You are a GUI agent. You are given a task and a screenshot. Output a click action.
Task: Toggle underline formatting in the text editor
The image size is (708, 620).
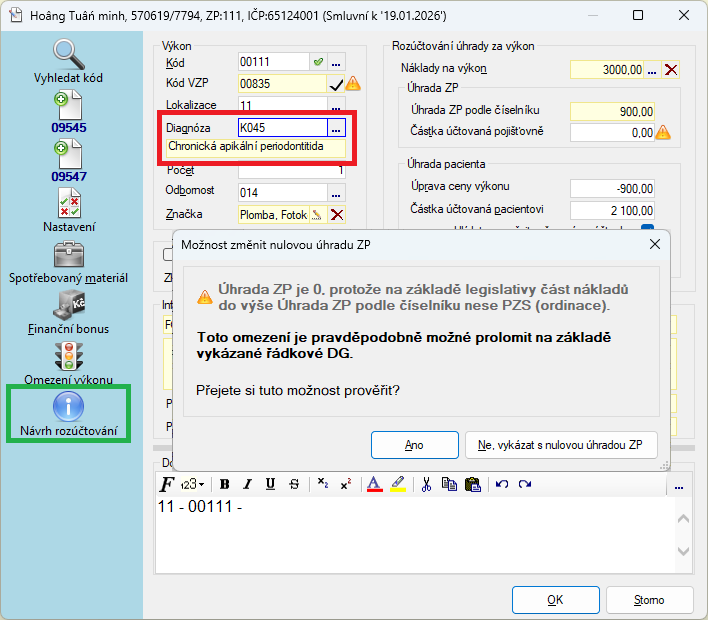coord(270,485)
